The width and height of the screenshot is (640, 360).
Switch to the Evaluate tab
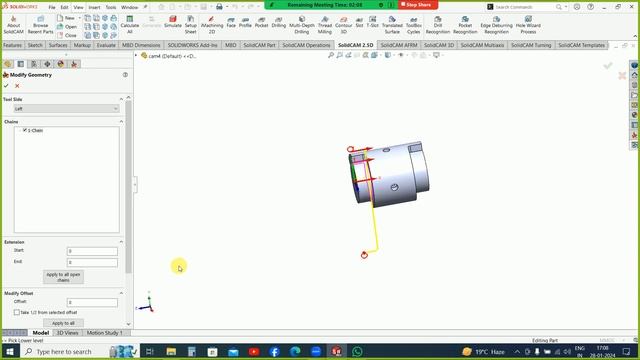pos(106,45)
